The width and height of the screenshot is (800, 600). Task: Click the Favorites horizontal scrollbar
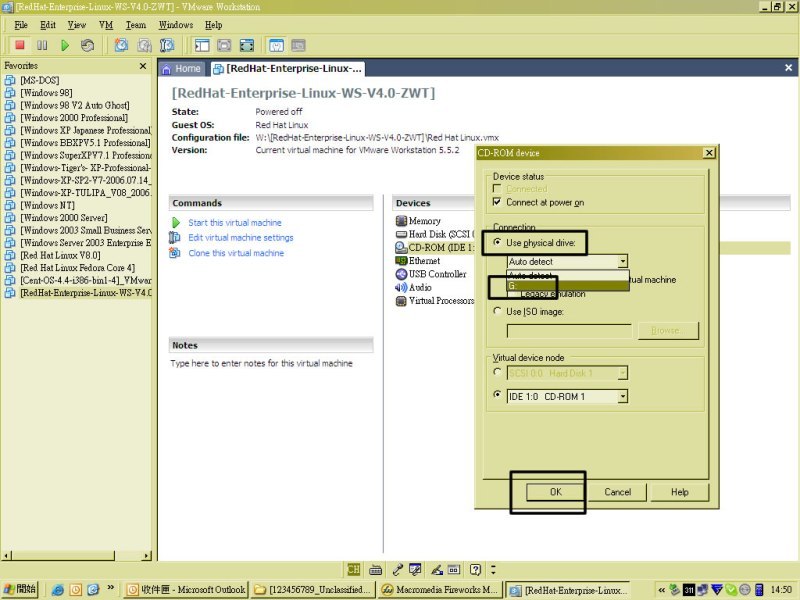(x=77, y=555)
